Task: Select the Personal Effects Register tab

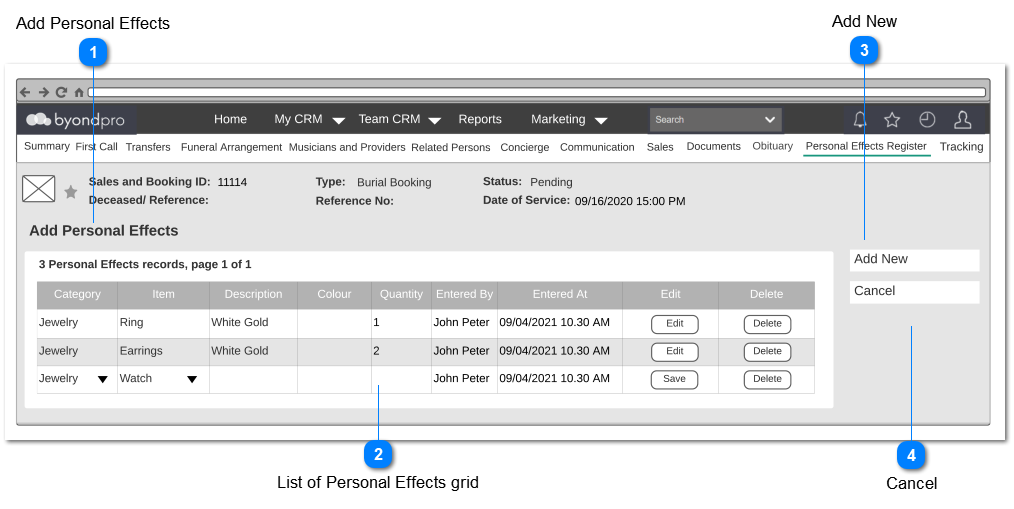Action: tap(867, 147)
